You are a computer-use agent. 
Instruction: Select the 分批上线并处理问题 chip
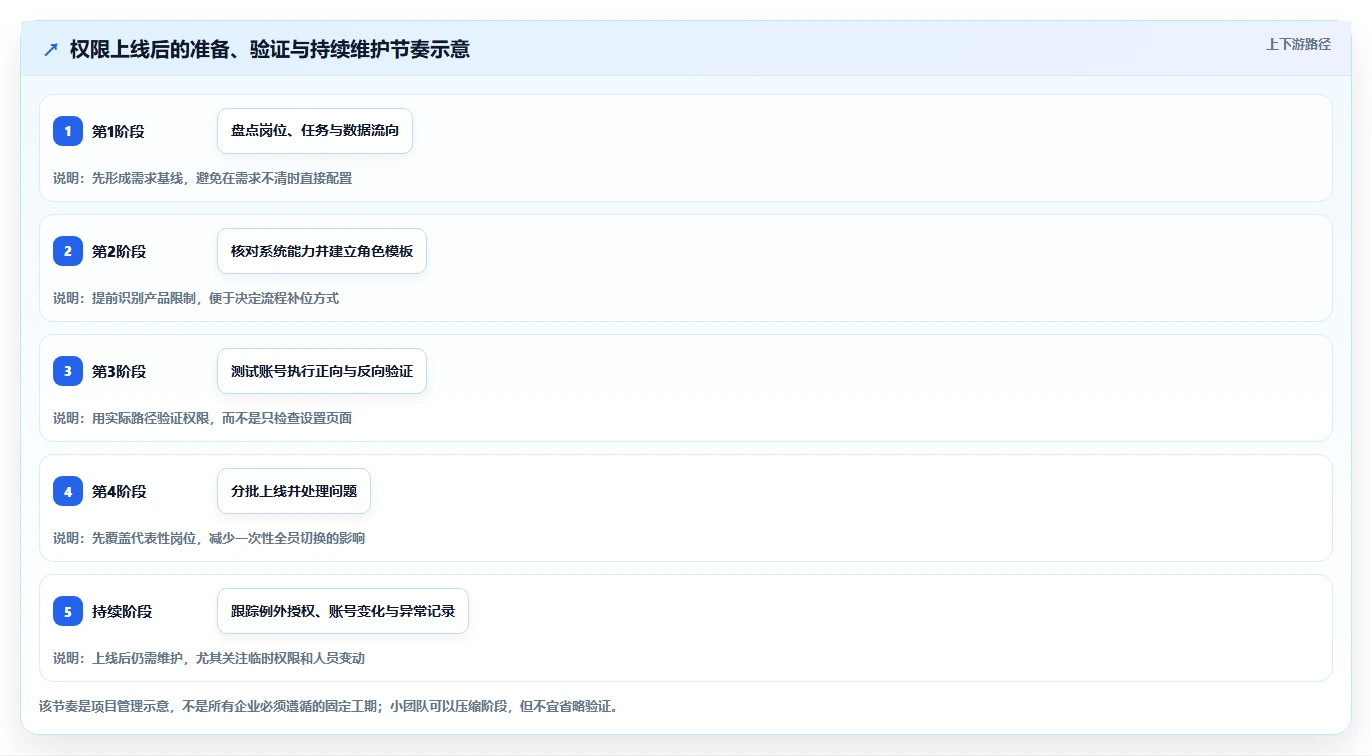294,491
